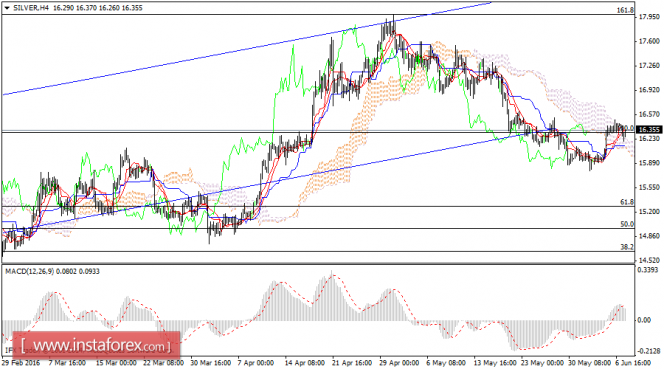The image size is (664, 369).
Task: Click the 30 Mar 16:00 date label
Action: coord(210,363)
